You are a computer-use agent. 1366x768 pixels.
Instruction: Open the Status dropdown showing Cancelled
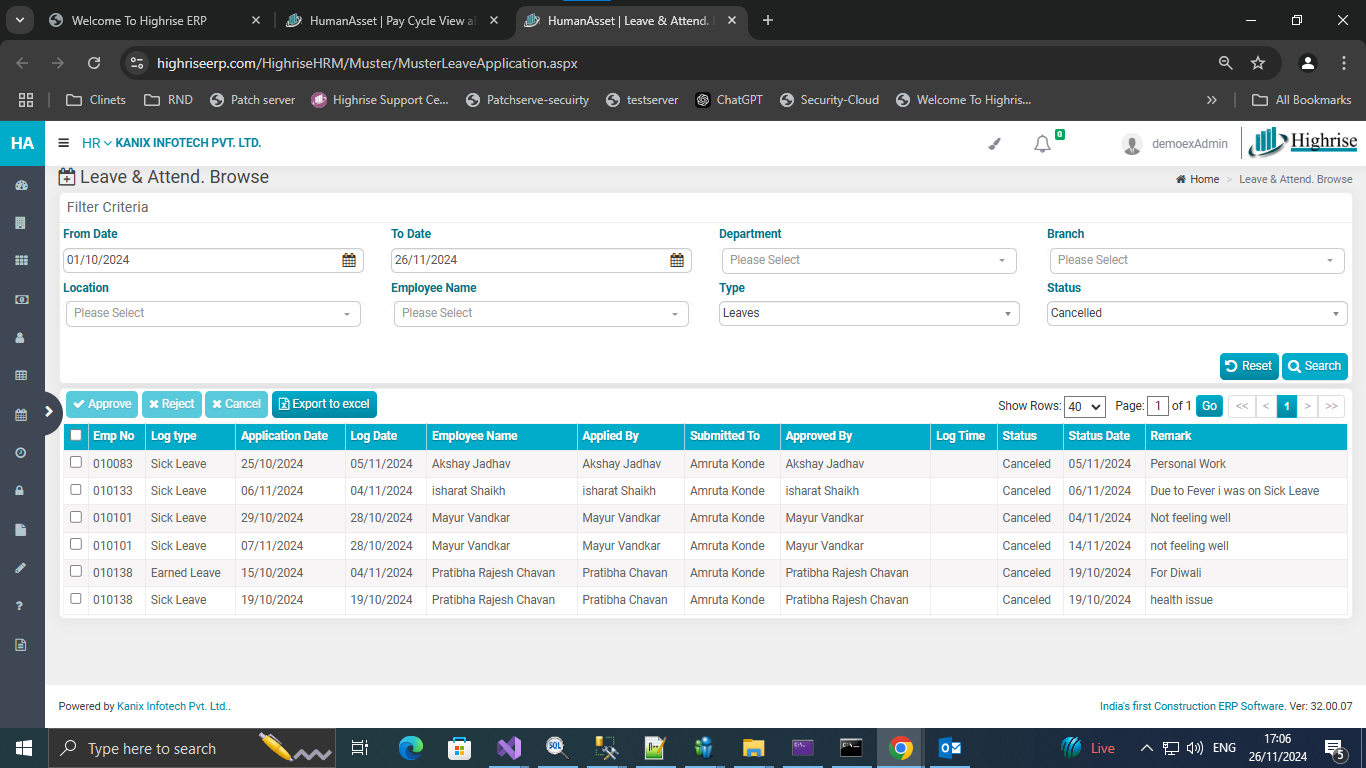(x=1197, y=313)
